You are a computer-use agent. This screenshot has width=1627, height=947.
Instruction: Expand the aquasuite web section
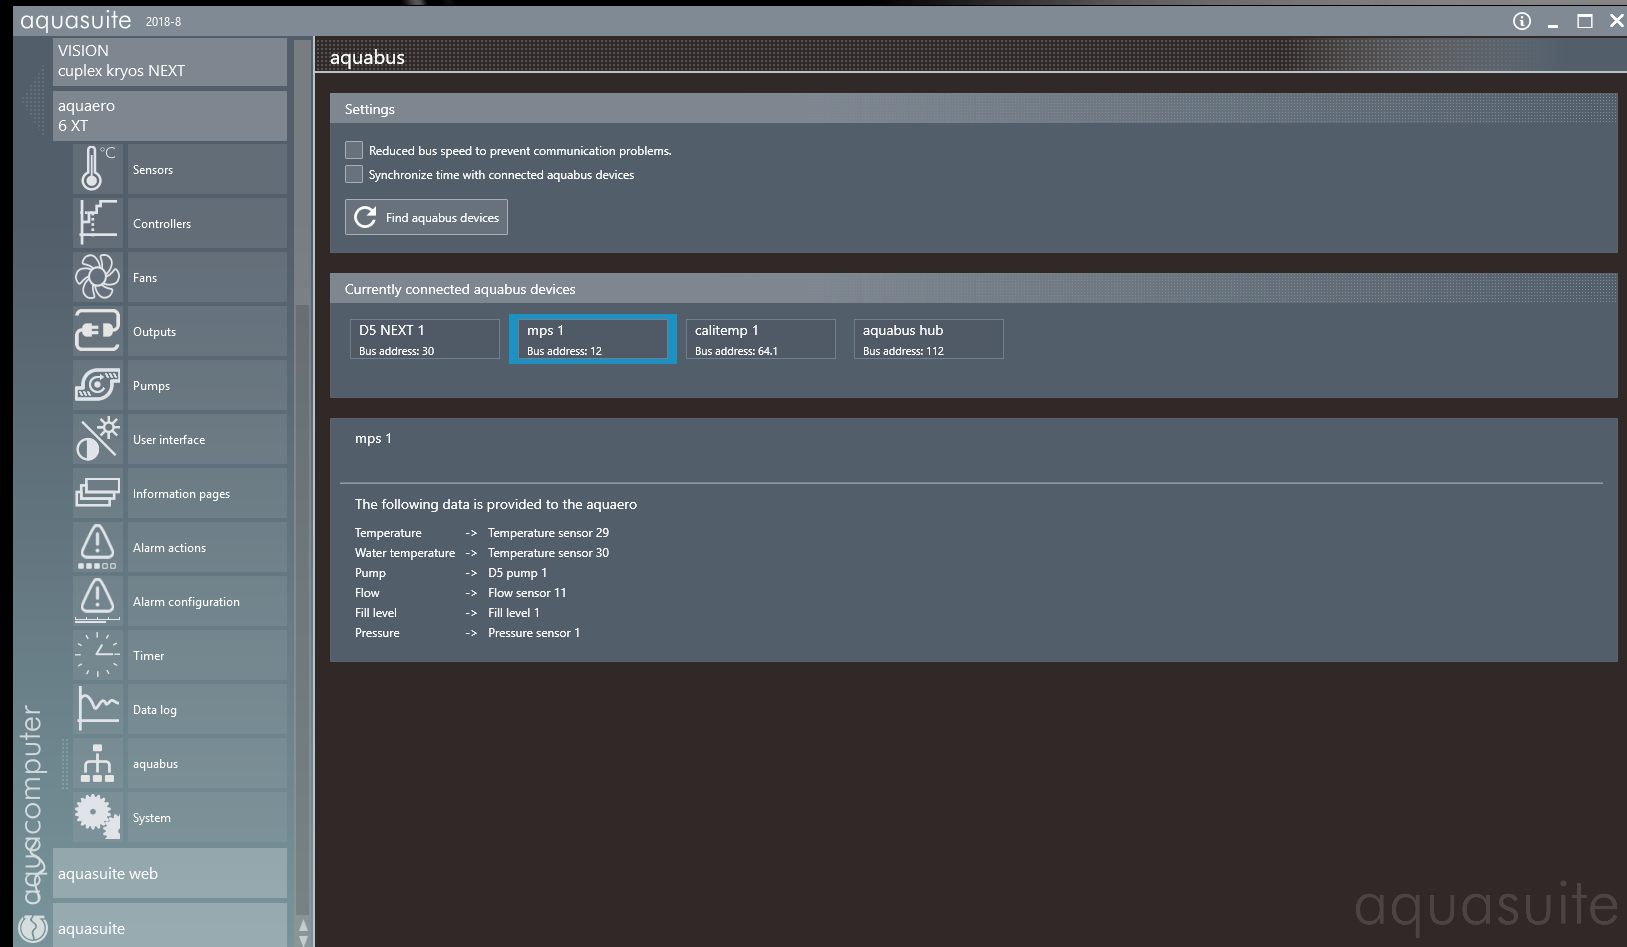[169, 873]
